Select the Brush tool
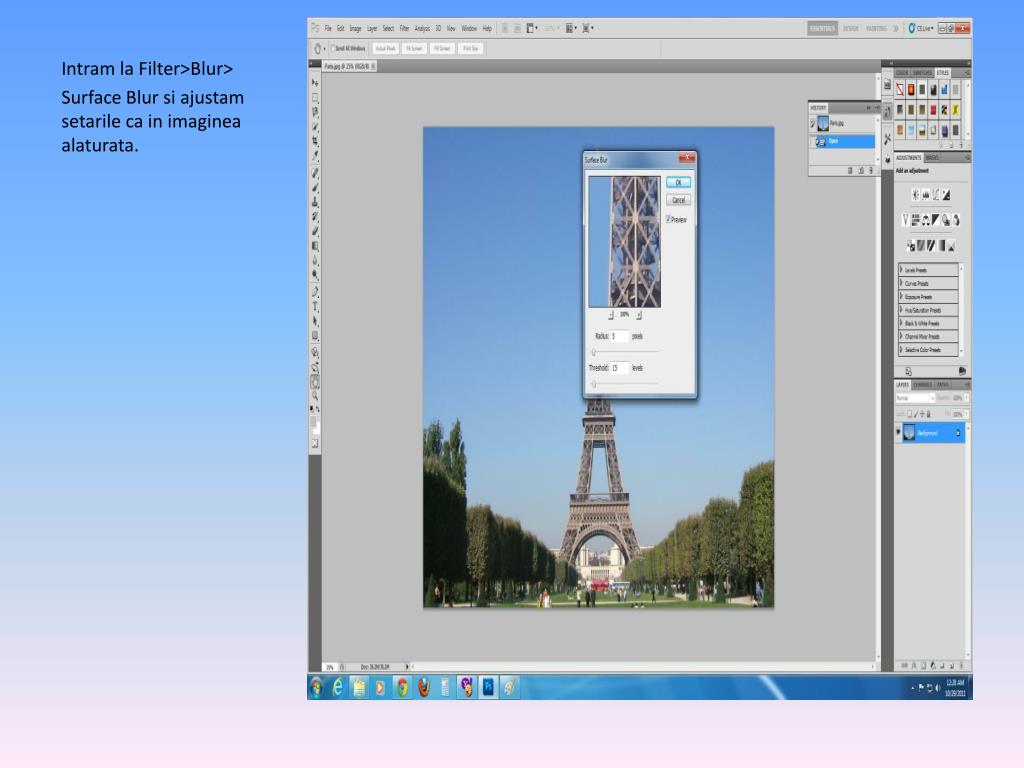Viewport: 1024px width, 768px height. tap(315, 187)
